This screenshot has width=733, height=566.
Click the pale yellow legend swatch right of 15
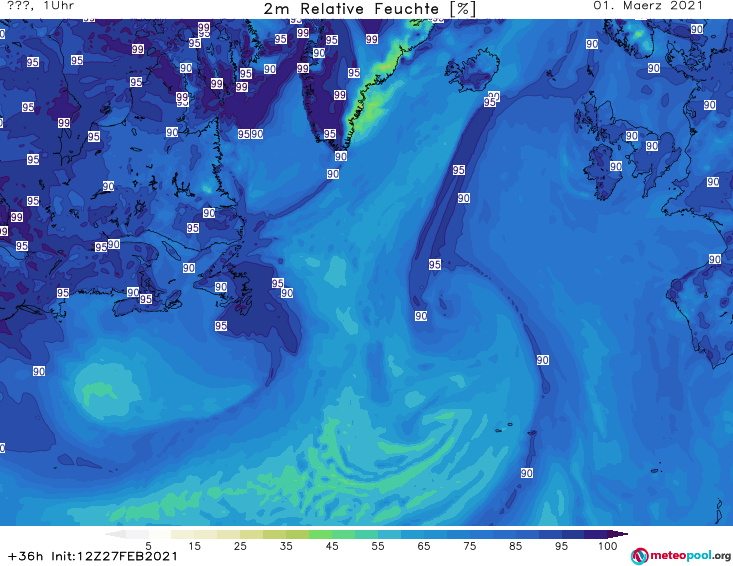click(206, 534)
